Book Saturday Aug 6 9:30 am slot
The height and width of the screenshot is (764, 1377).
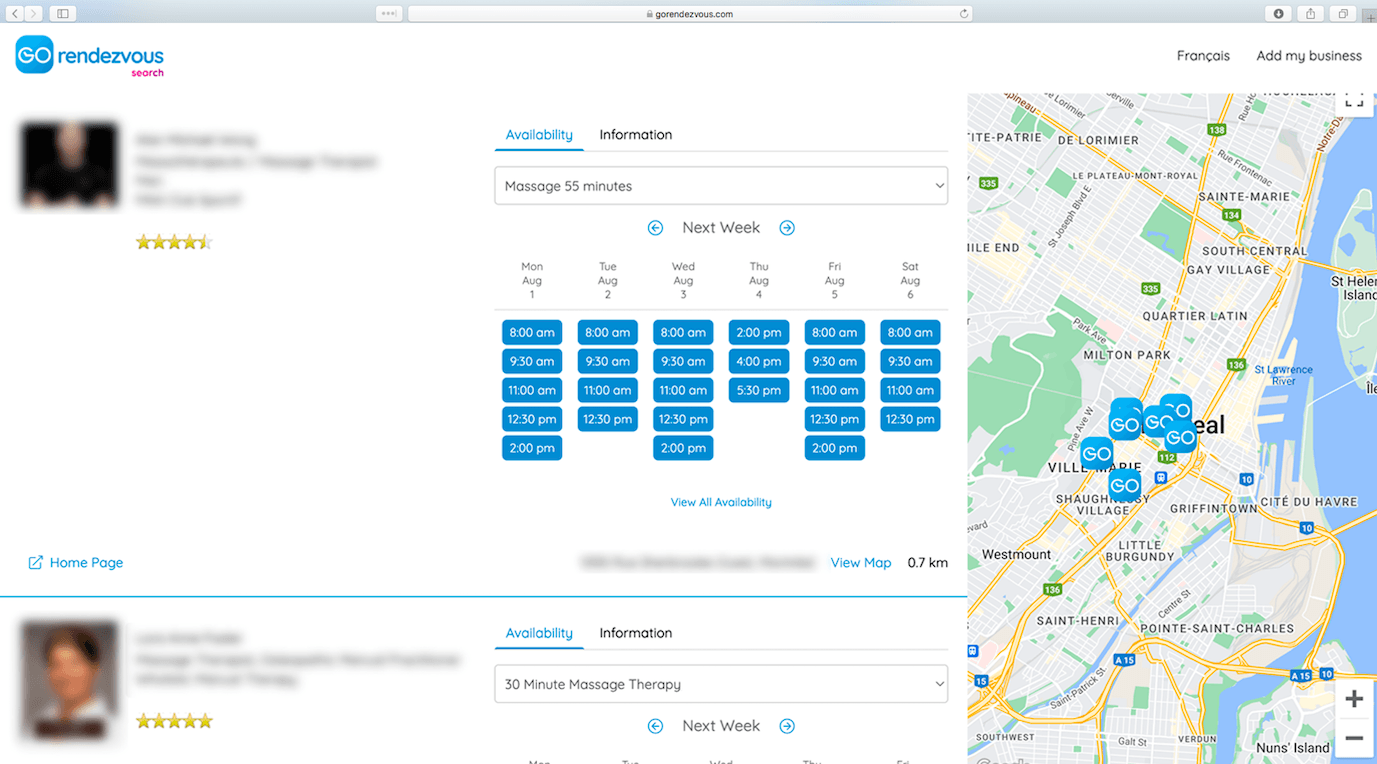pos(910,361)
